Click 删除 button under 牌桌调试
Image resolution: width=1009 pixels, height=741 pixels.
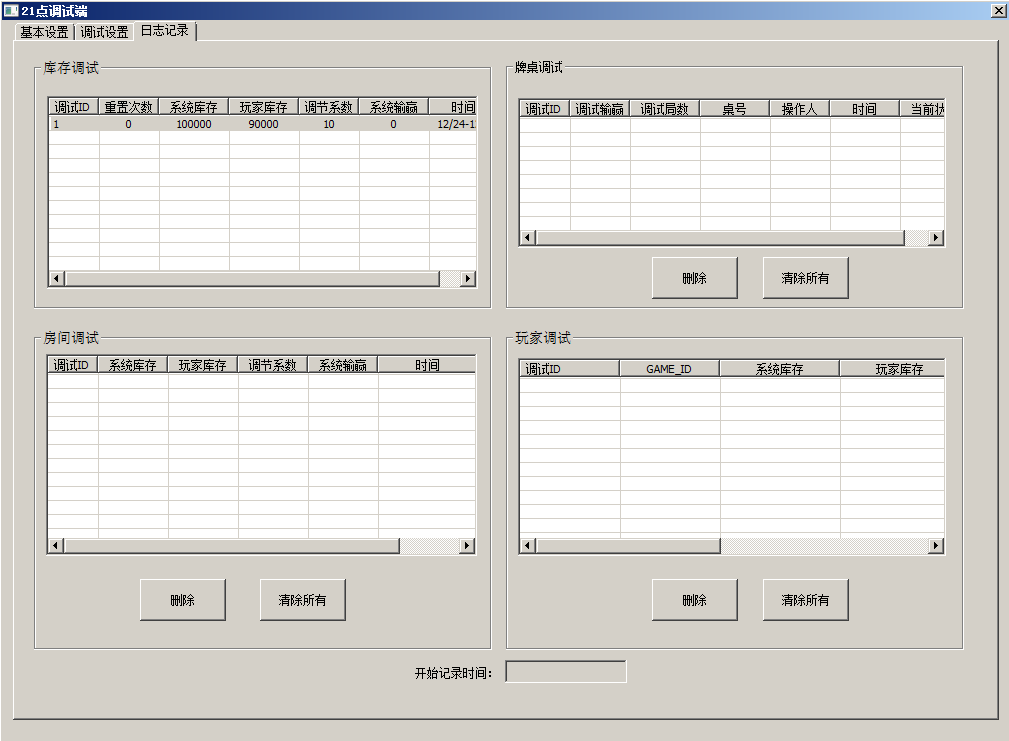point(694,278)
